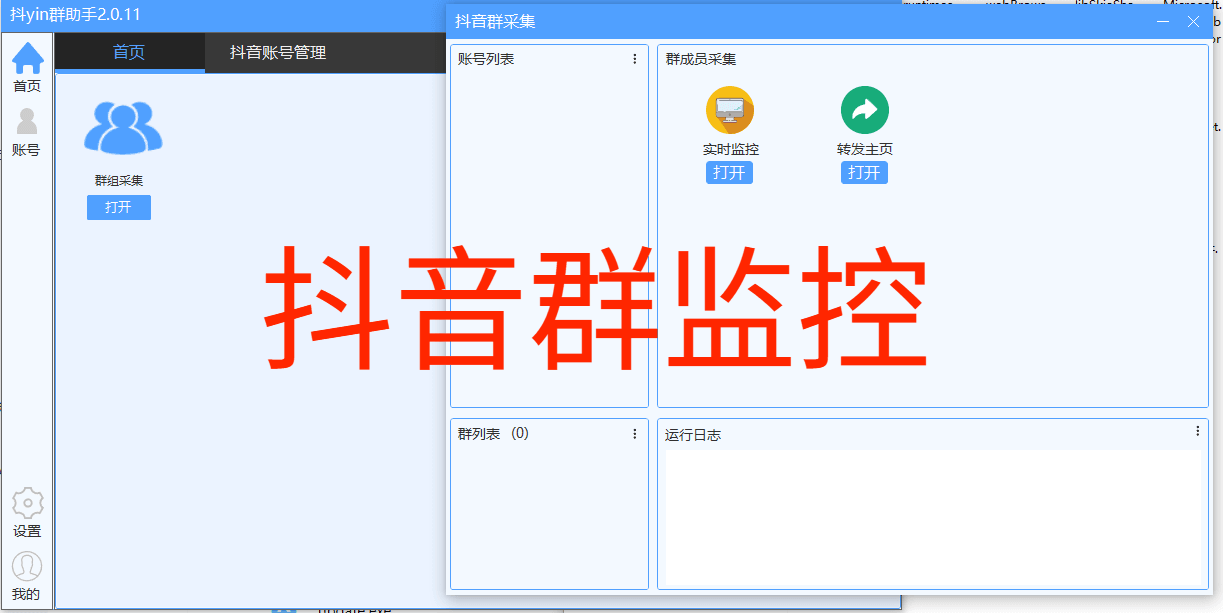Open the 首页 home icon in sidebar
Screen dimensions: 1223x613
pos(27,57)
